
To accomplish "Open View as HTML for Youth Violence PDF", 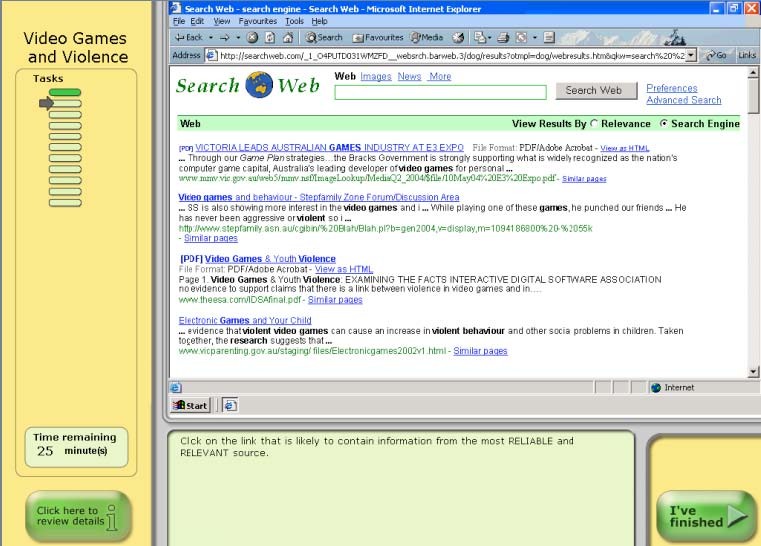I will [344, 269].
